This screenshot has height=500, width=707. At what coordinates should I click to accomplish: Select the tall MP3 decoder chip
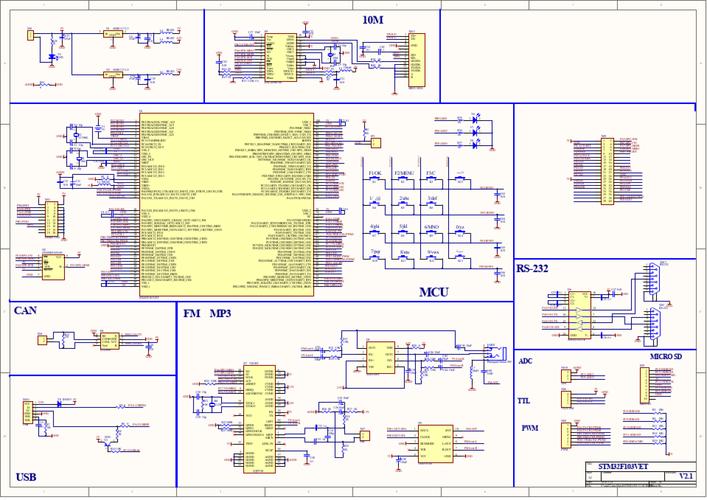259,419
